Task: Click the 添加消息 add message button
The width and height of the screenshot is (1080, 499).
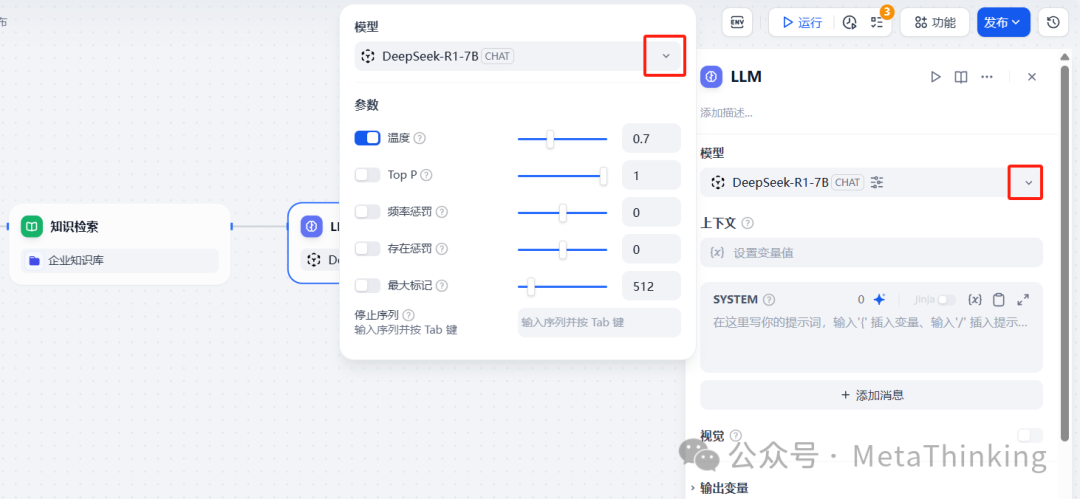Action: [871, 395]
